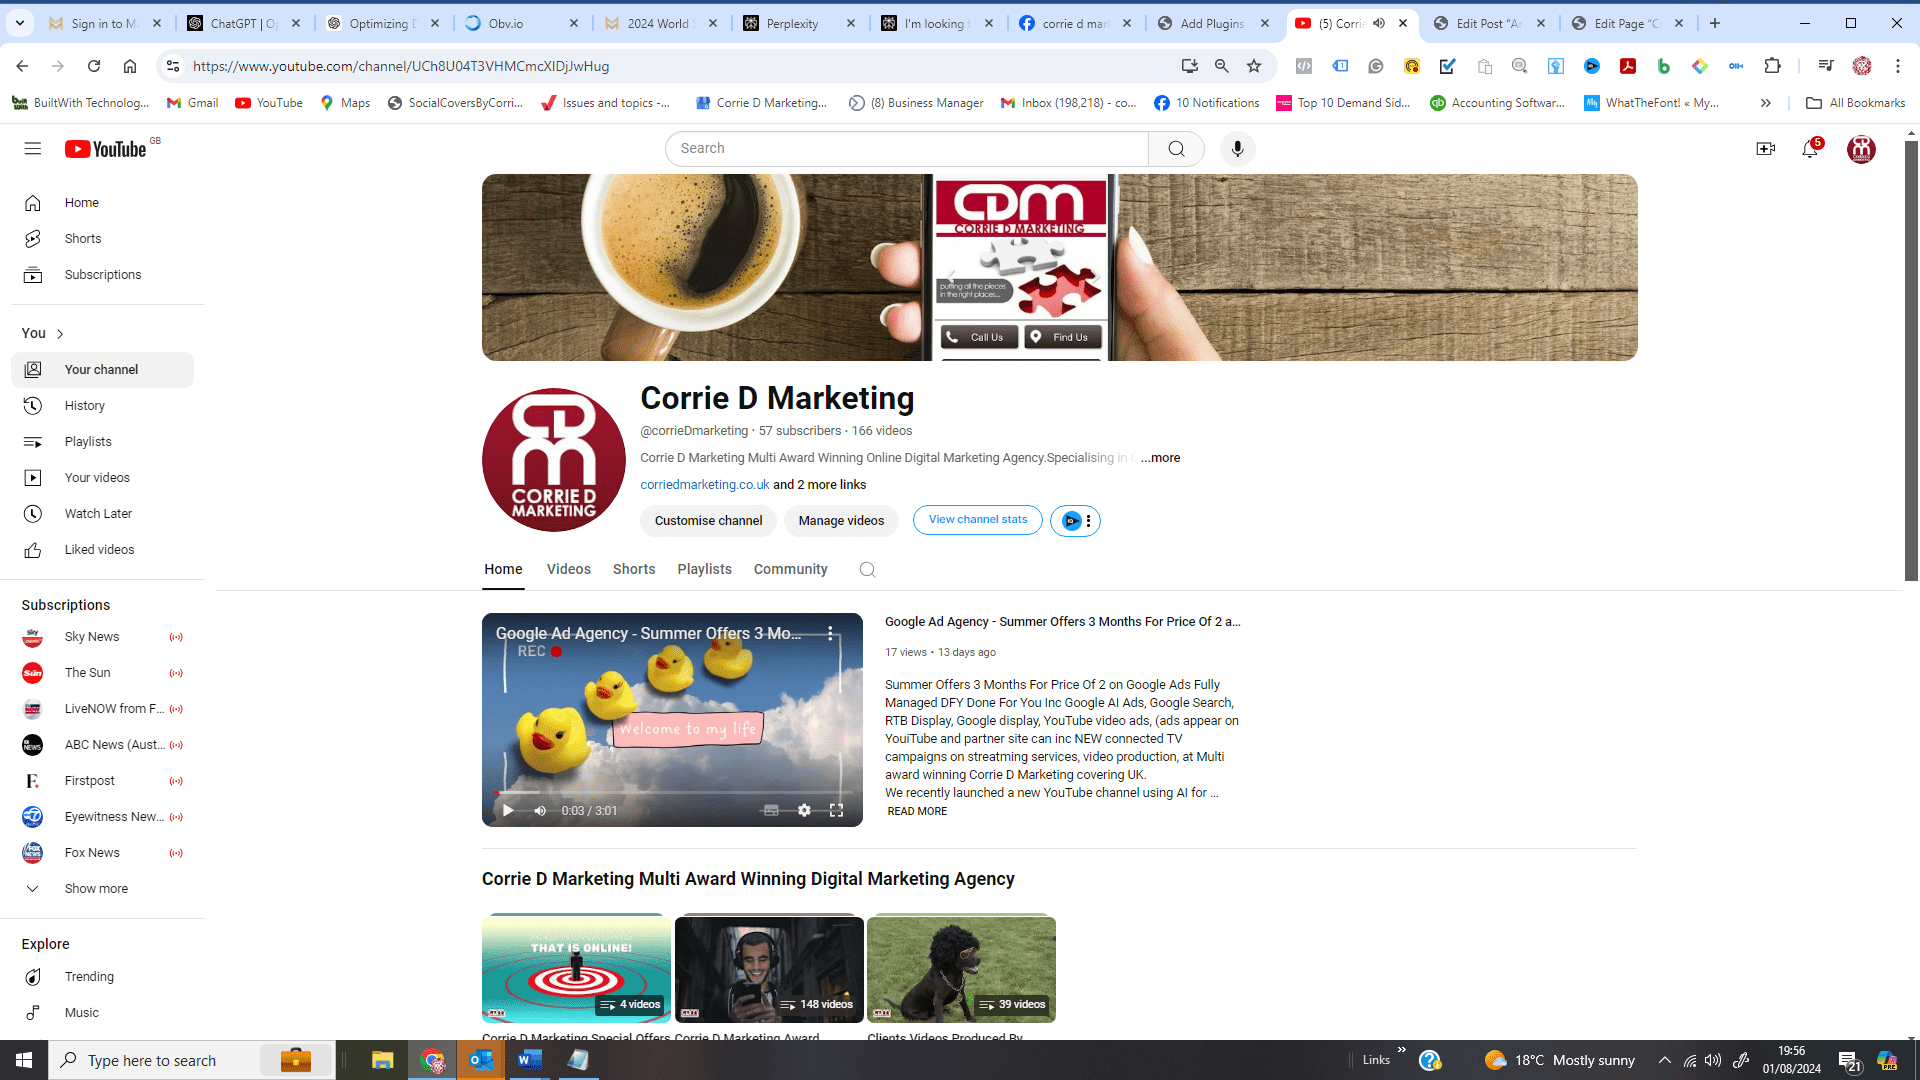Switch to the Videos channel tab
Image resolution: width=1920 pixels, height=1080 pixels.
coord(568,570)
